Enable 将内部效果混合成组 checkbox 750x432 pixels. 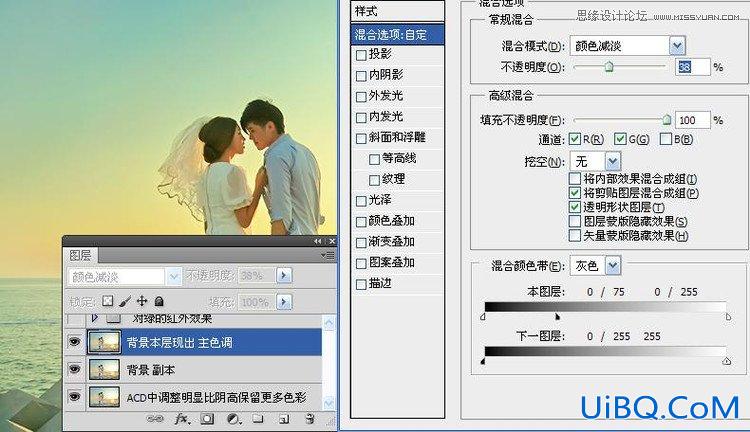click(x=574, y=179)
